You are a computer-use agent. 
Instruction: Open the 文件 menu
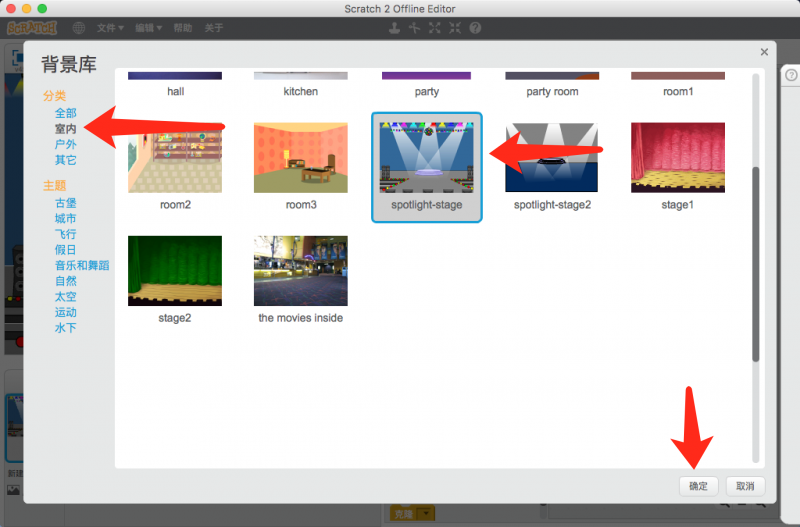click(x=110, y=28)
